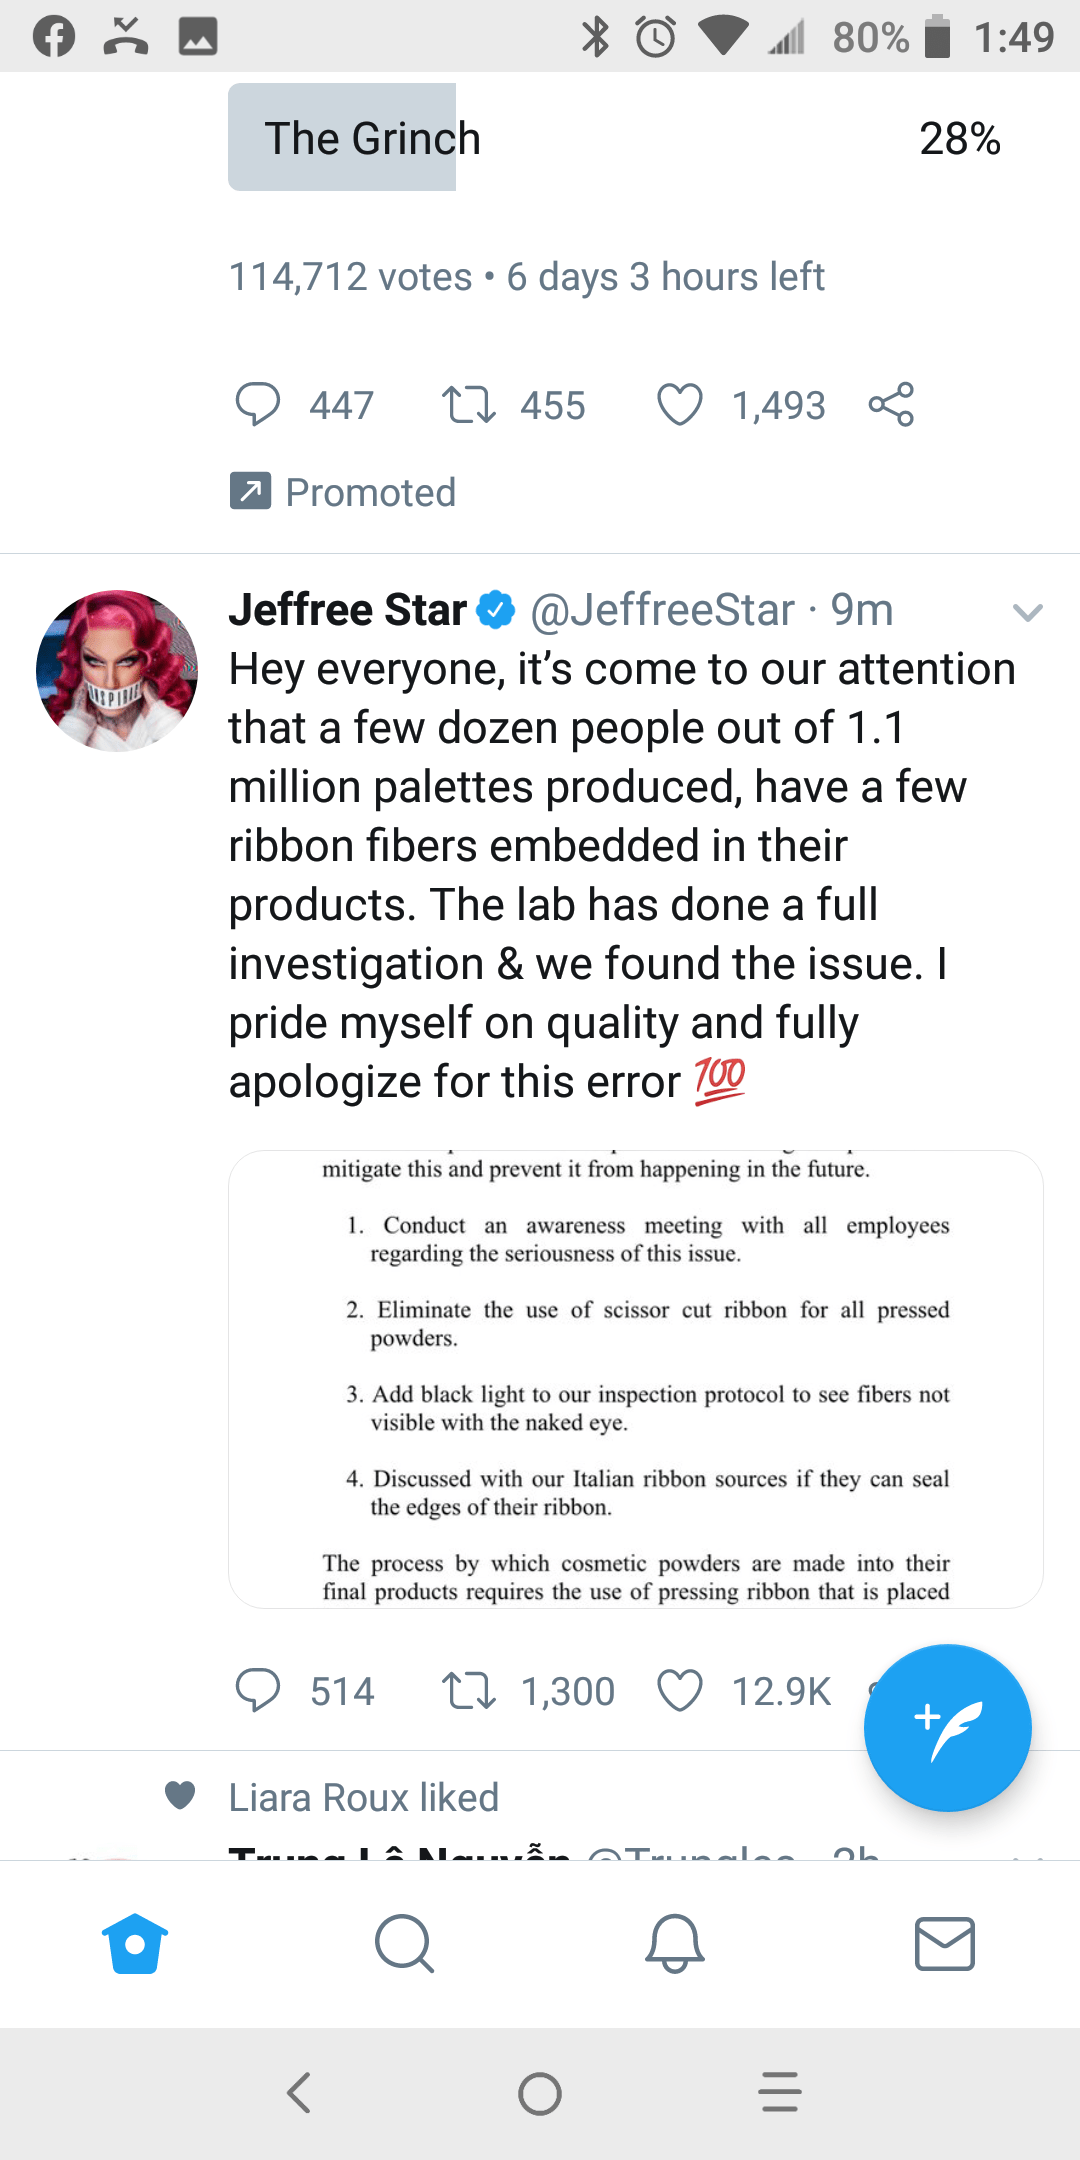Share the promoted poll tweet
The image size is (1080, 2160).
coord(891,405)
